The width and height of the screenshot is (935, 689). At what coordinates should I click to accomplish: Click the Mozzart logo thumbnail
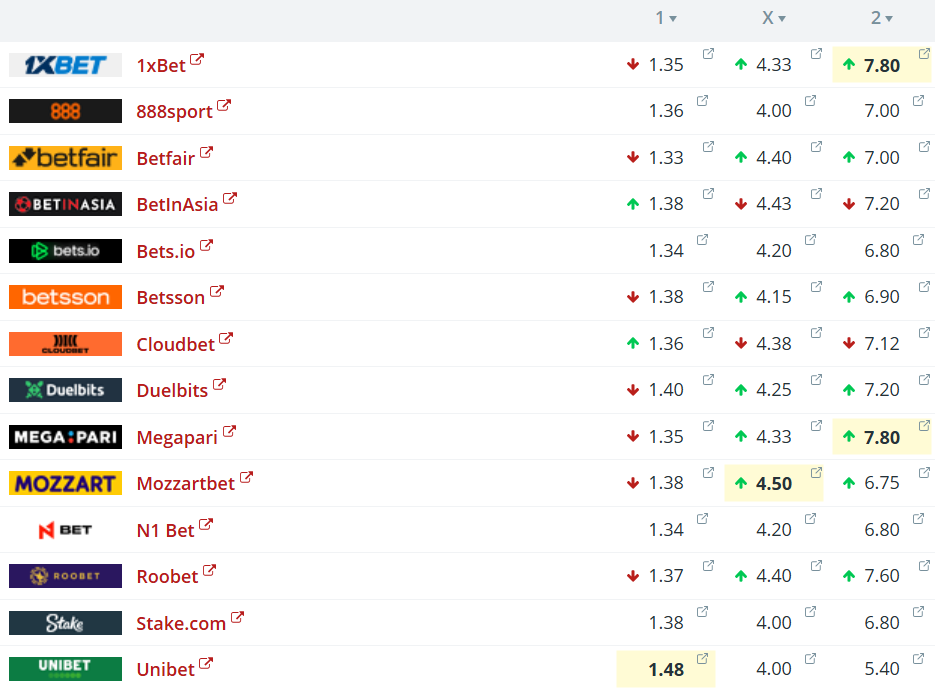[x=65, y=484]
